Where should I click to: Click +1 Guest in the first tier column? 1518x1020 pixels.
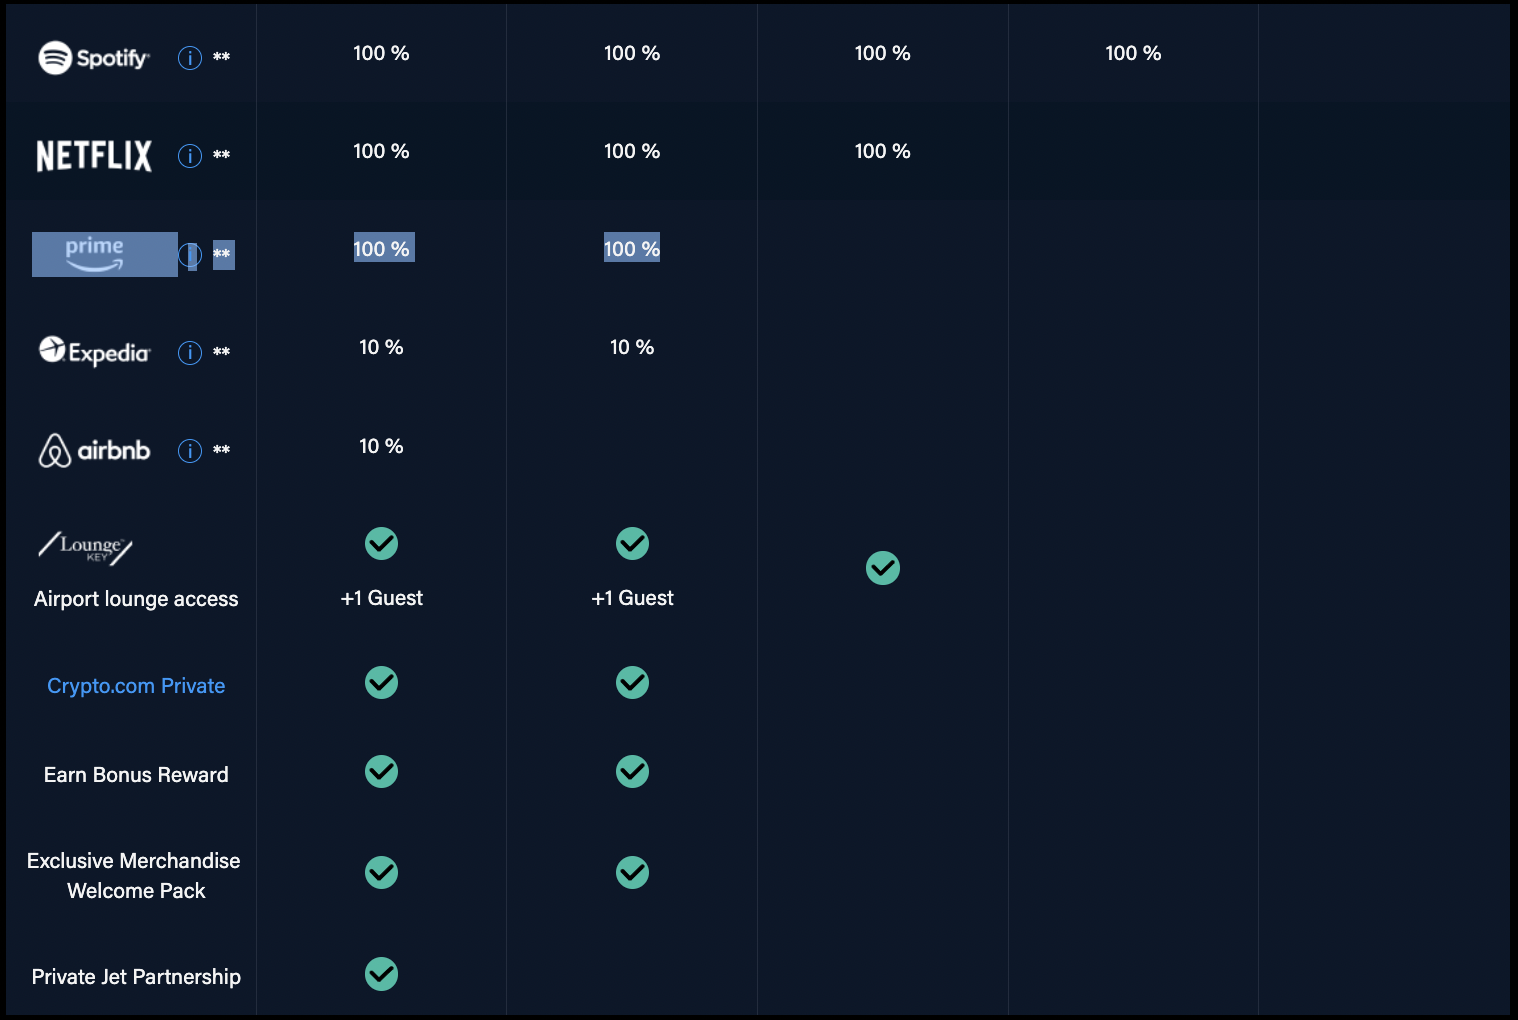[x=381, y=598]
